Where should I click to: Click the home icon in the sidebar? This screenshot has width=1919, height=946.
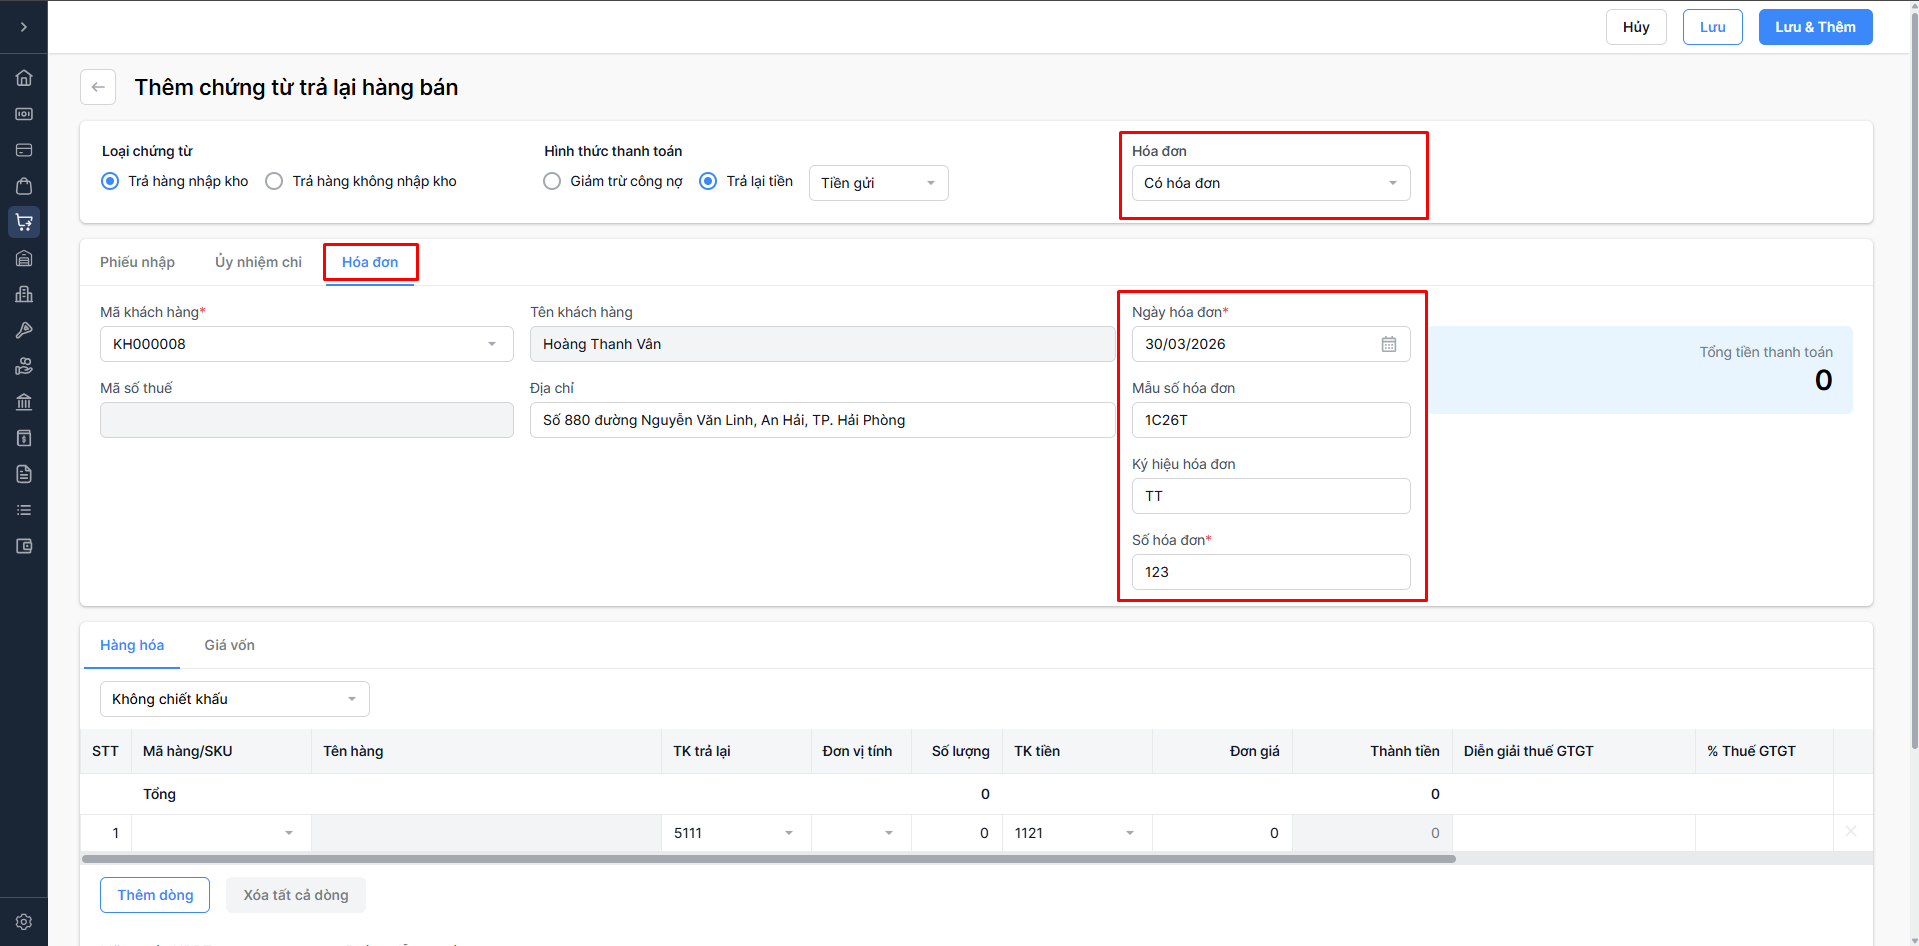[24, 78]
